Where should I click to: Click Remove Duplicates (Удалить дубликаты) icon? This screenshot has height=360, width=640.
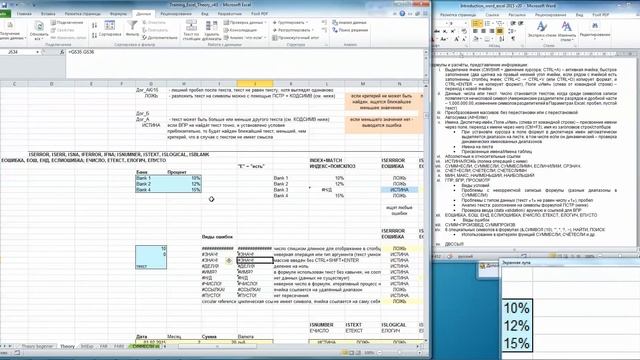(x=211, y=30)
